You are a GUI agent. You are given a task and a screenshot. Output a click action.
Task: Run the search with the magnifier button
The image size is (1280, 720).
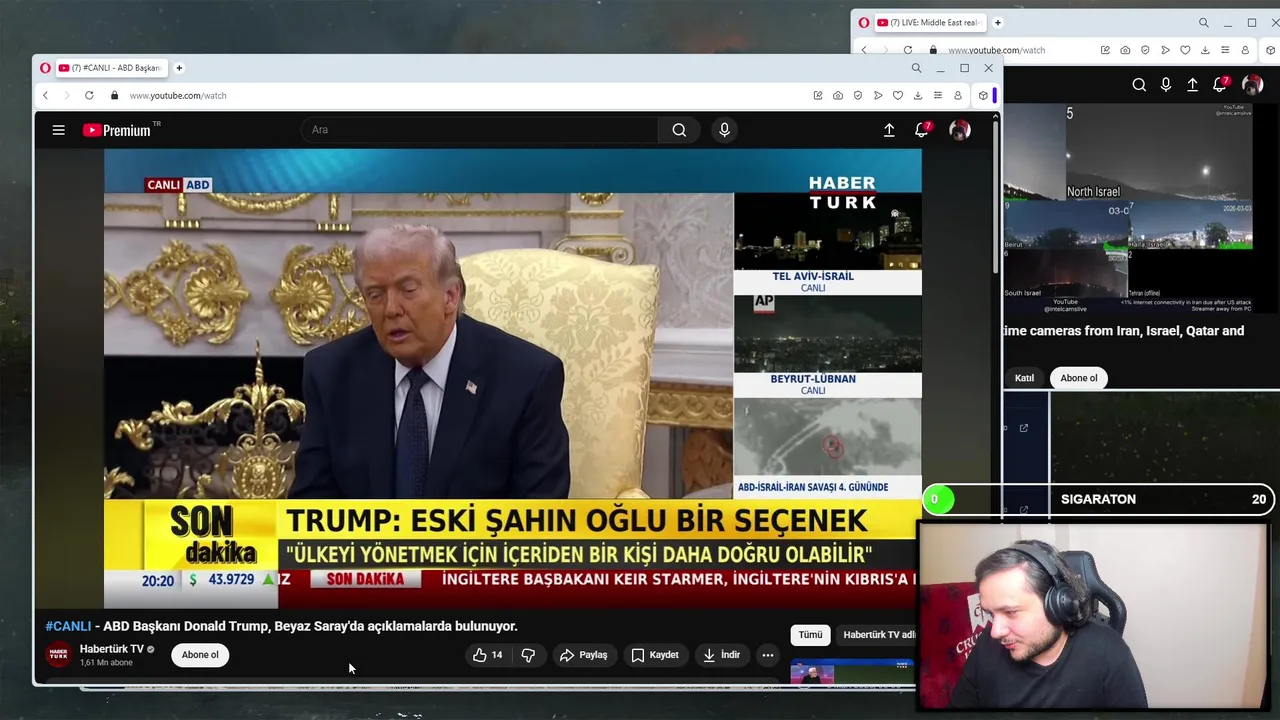(679, 130)
